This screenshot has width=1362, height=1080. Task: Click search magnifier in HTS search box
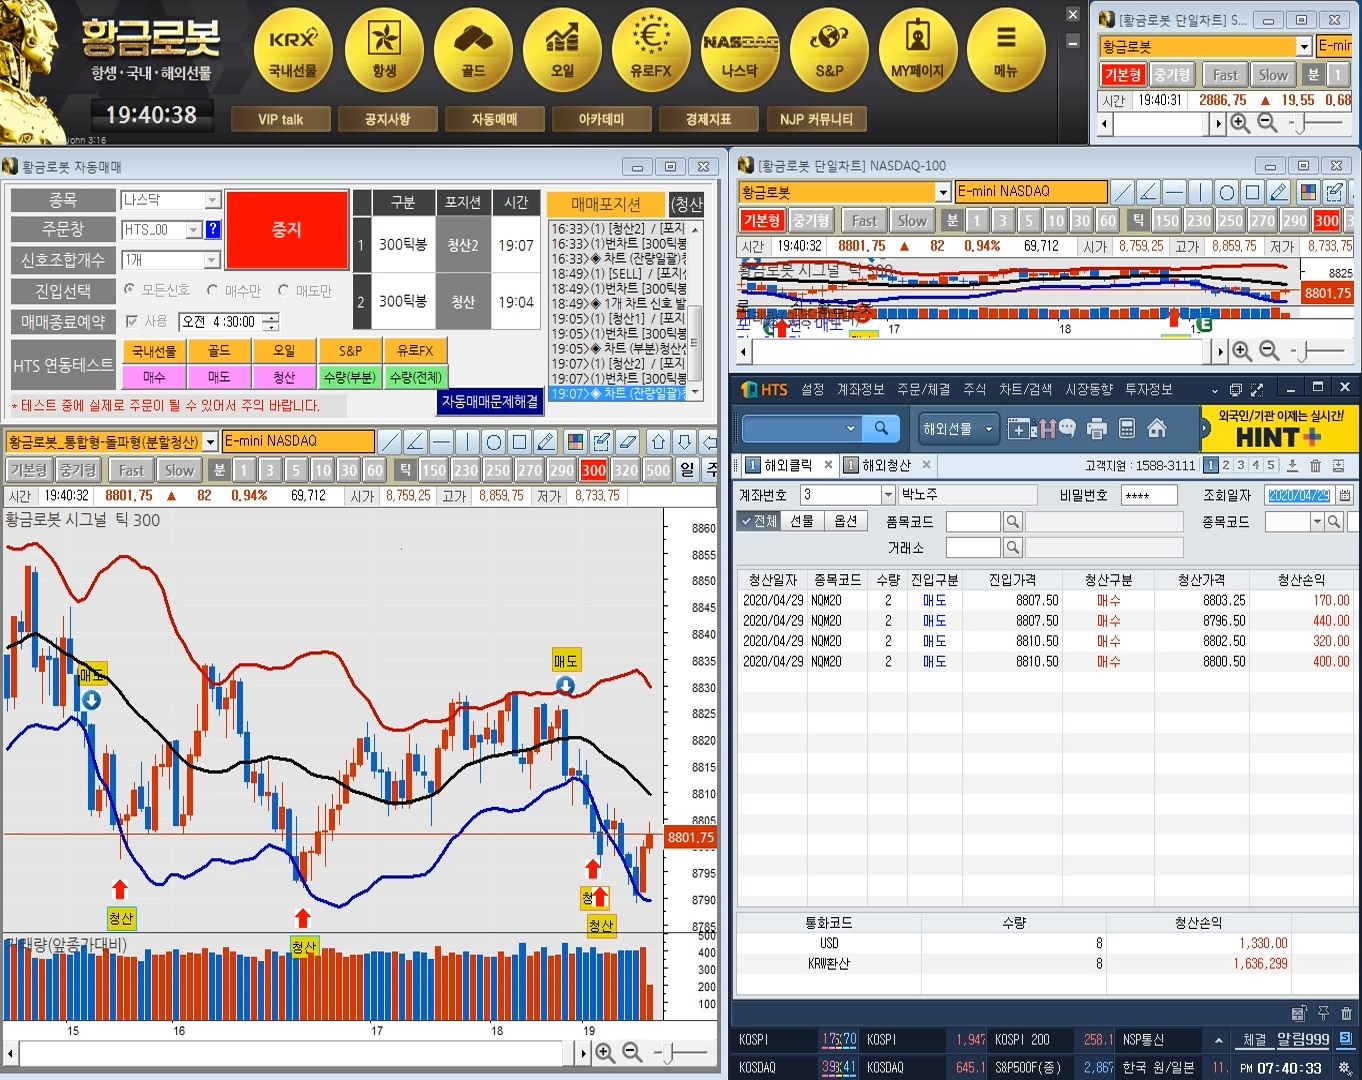coord(881,429)
